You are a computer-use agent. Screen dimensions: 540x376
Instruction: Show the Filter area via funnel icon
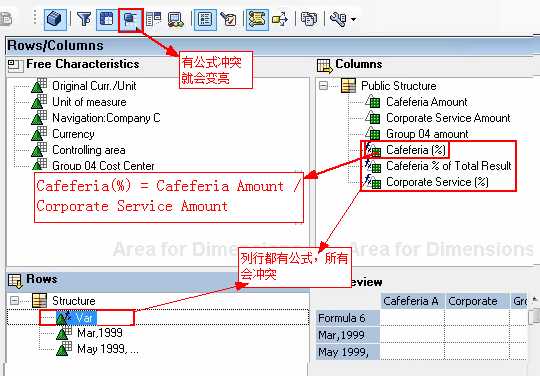(x=84, y=19)
